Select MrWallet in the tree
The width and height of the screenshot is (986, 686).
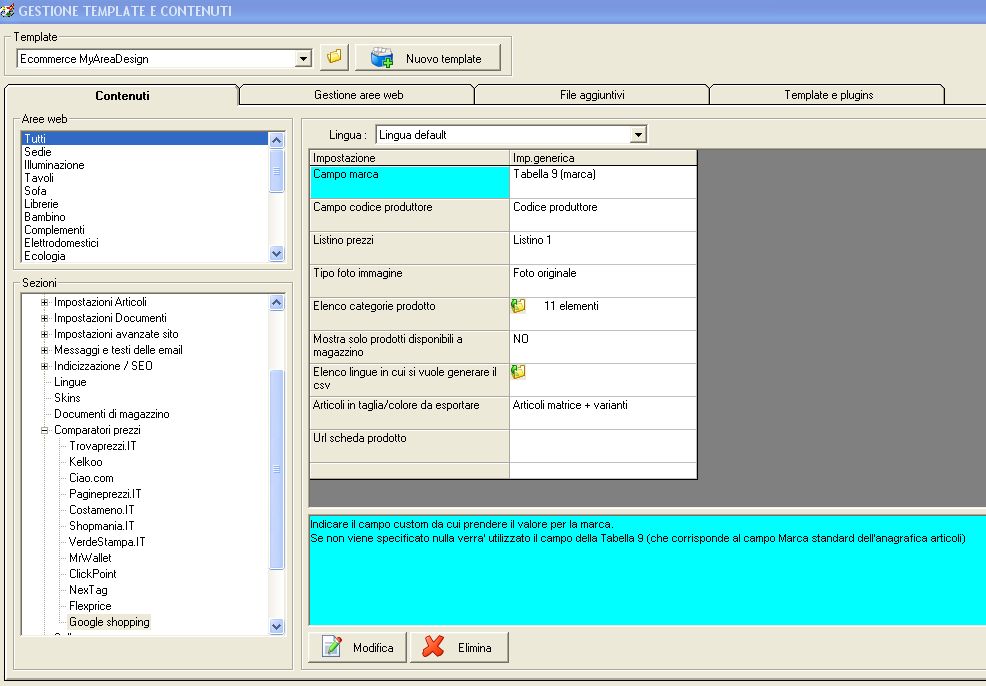pyautogui.click(x=90, y=558)
